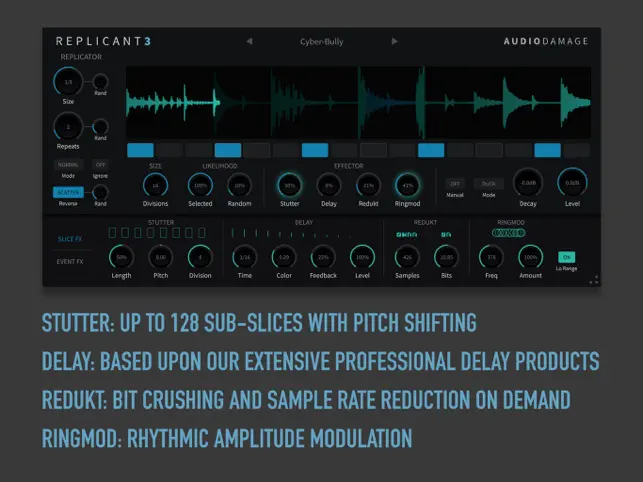Click the sample-rate display above Samples knob
The height and width of the screenshot is (482, 643).
tap(407, 235)
